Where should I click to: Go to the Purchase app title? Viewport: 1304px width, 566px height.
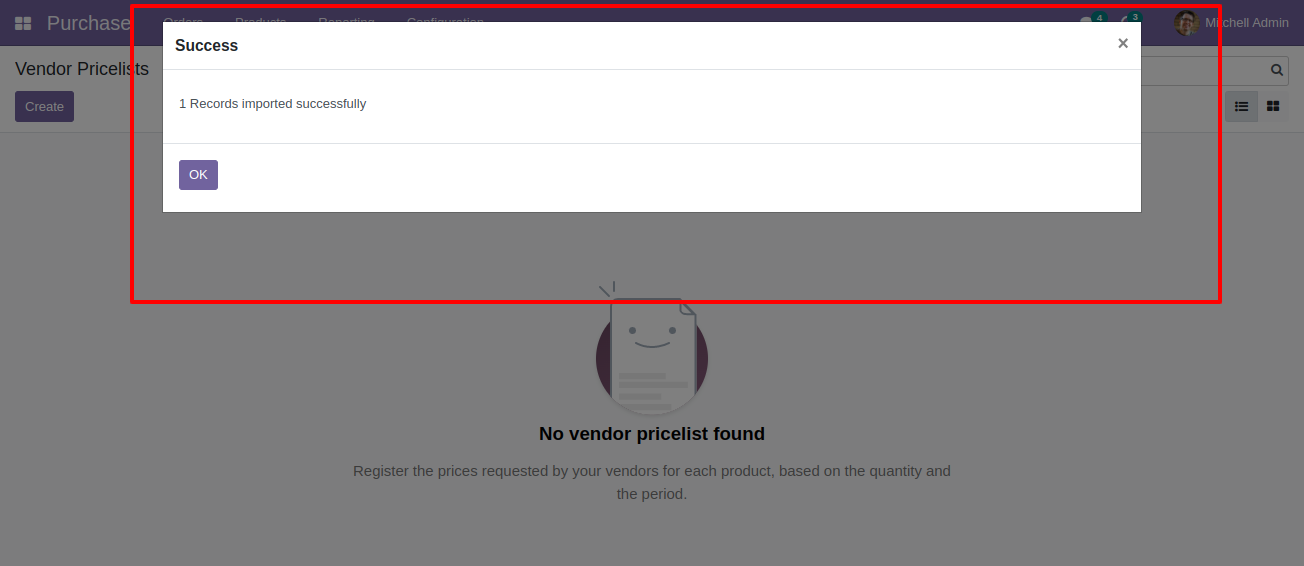pyautogui.click(x=89, y=23)
